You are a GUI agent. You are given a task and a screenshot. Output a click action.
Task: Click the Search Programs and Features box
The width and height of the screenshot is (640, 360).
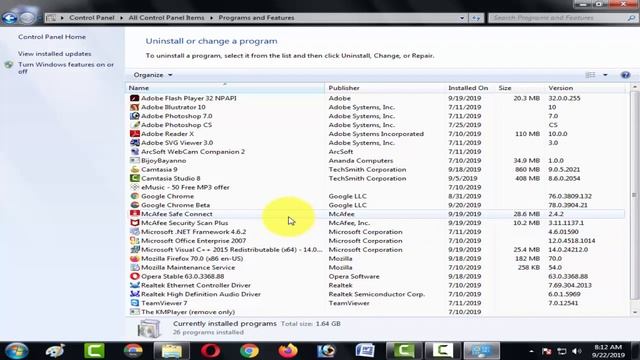tap(562, 18)
